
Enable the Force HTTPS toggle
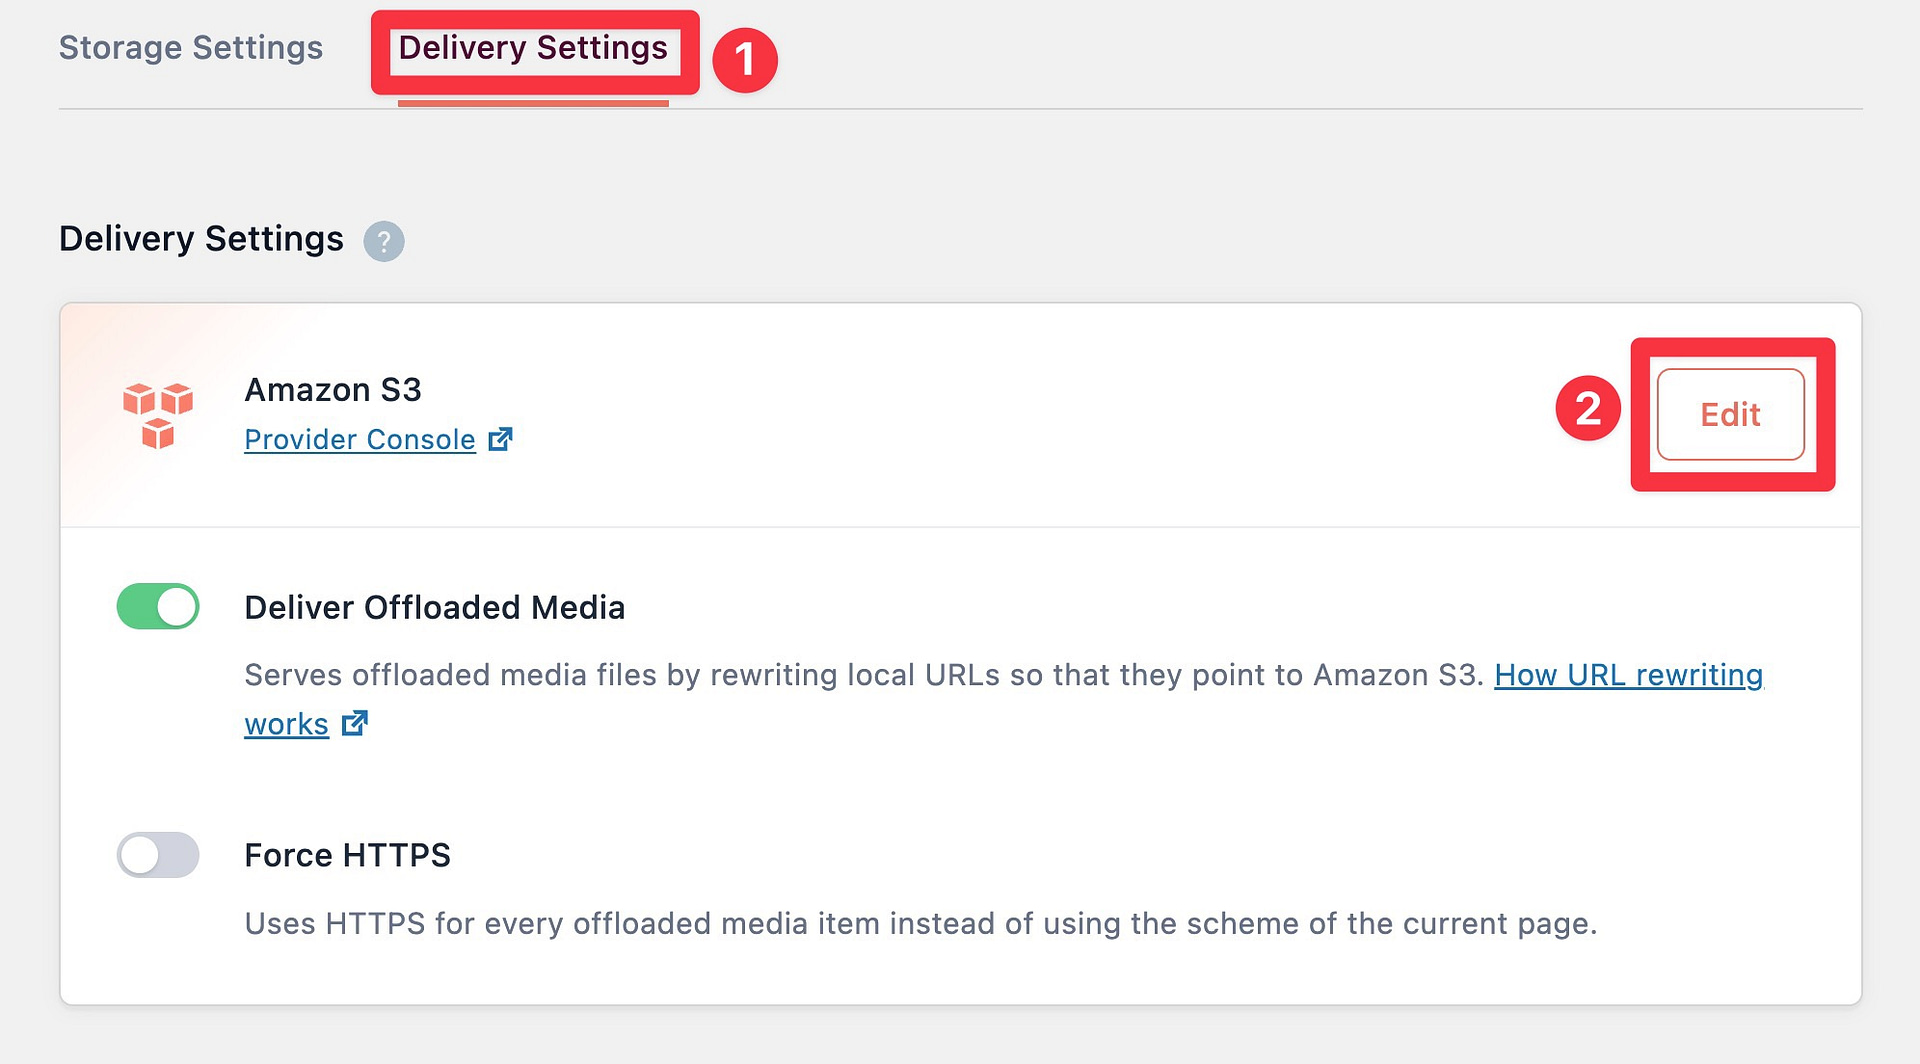pos(157,855)
